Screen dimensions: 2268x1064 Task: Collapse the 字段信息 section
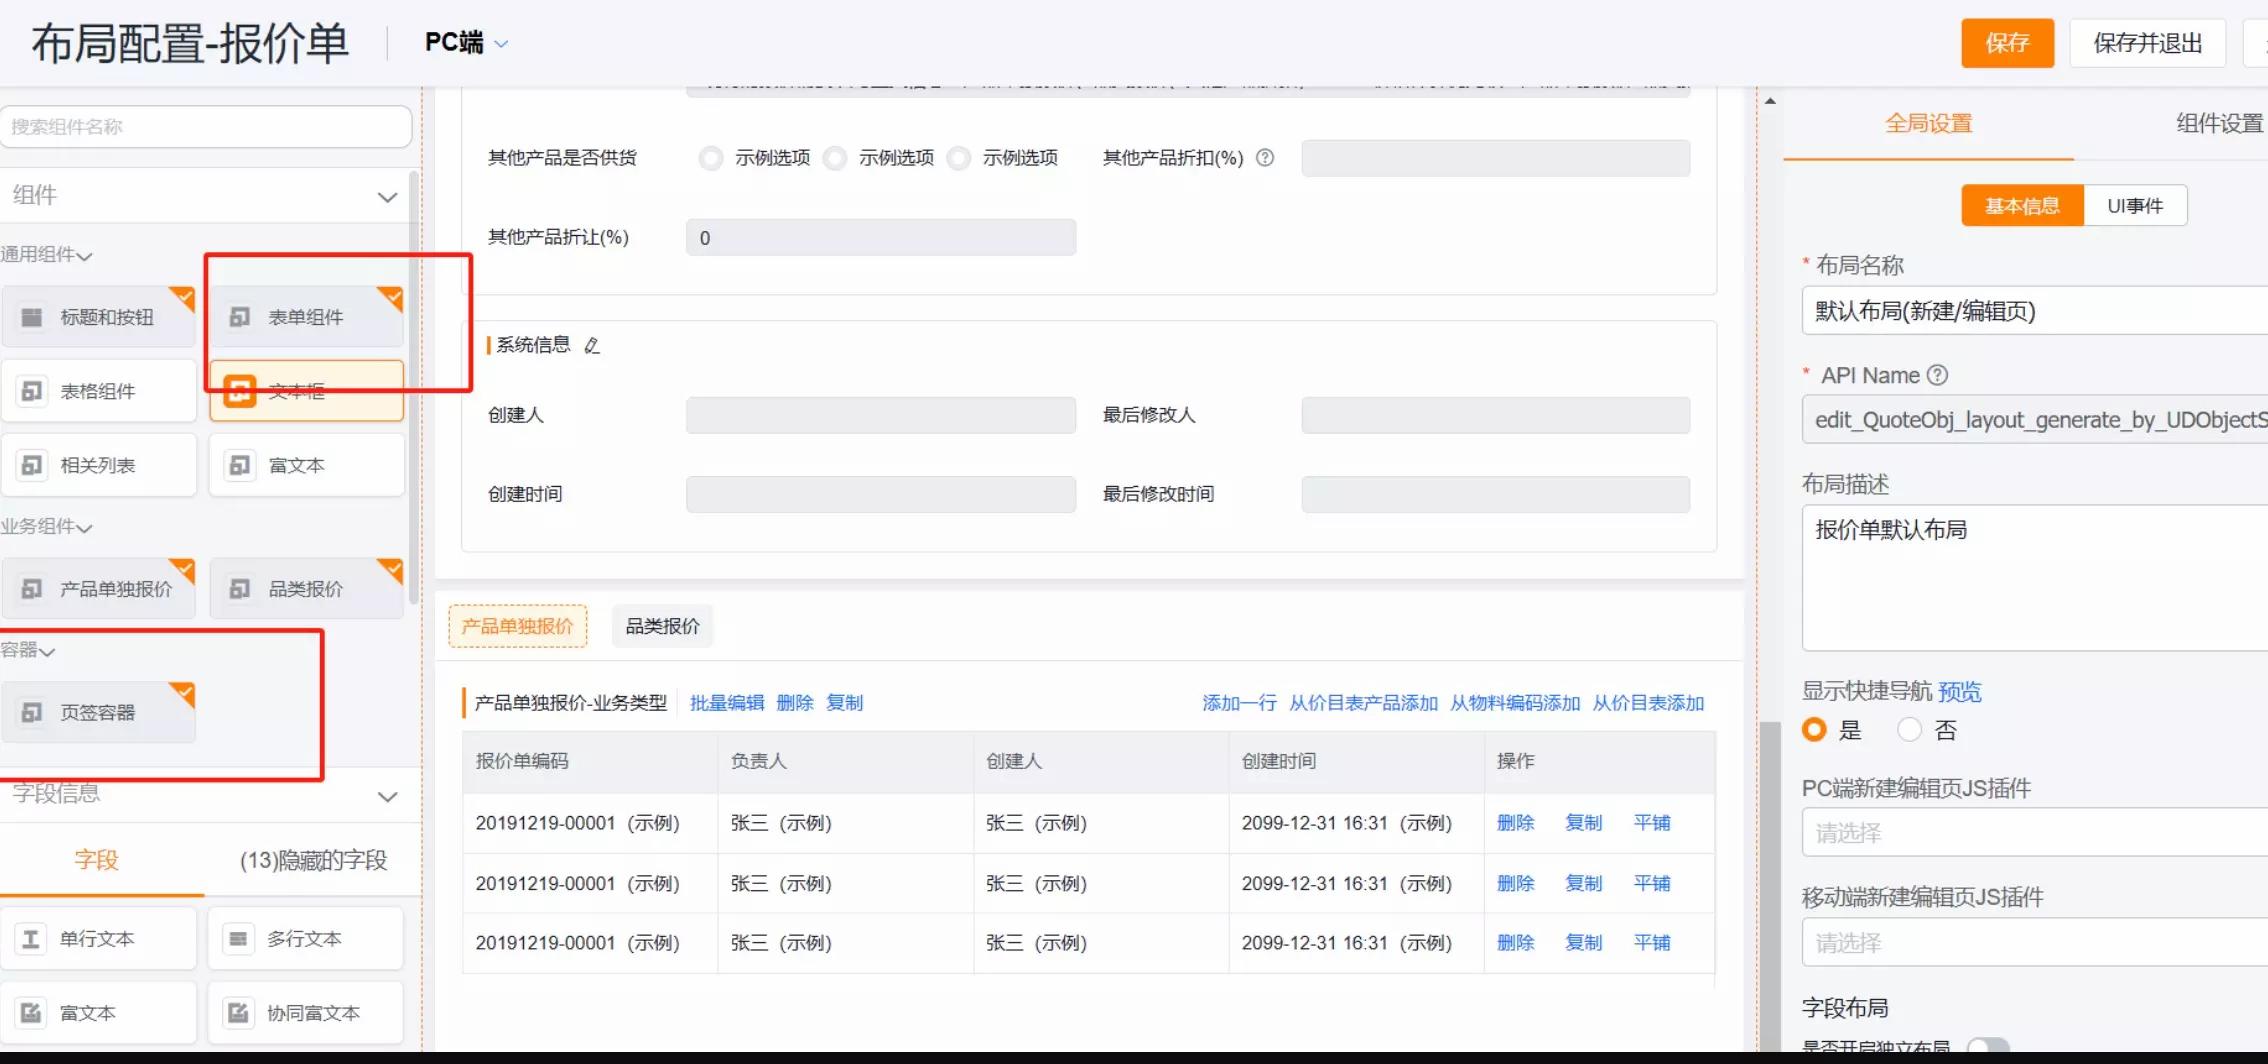387,797
